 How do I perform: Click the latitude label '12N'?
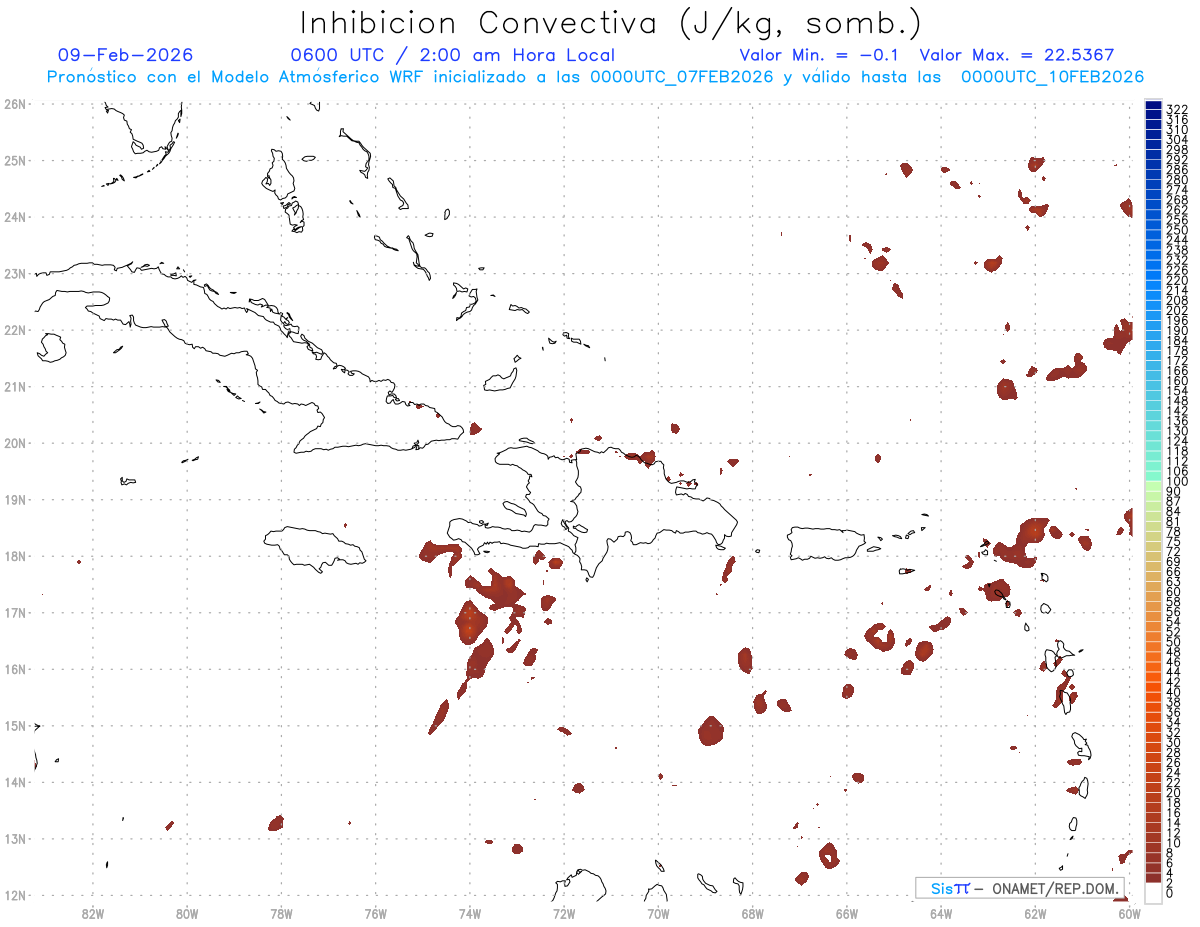coord(14,895)
